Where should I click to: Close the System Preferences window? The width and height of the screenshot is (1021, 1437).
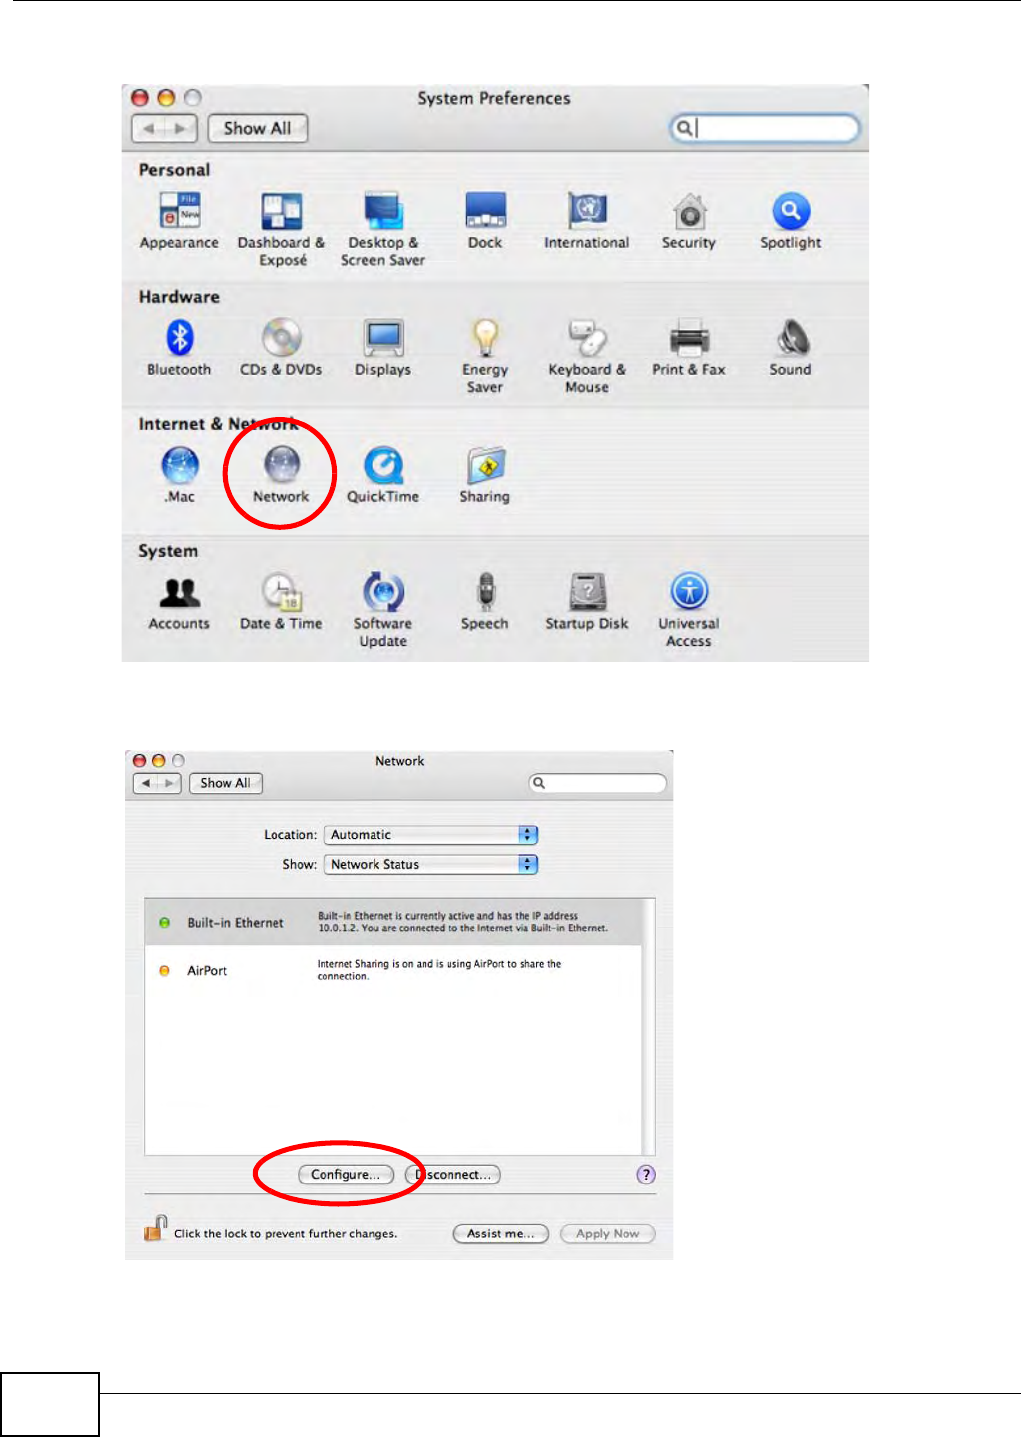pos(140,98)
